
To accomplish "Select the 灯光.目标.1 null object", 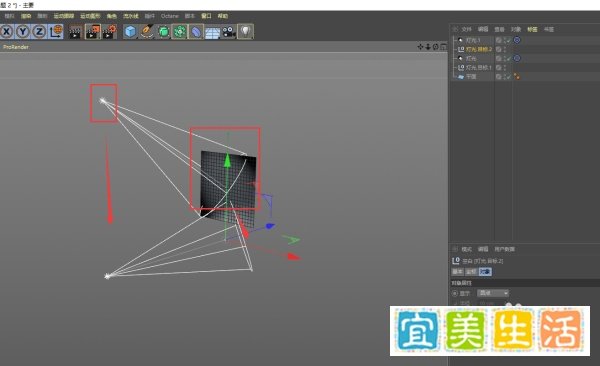I will click(478, 68).
